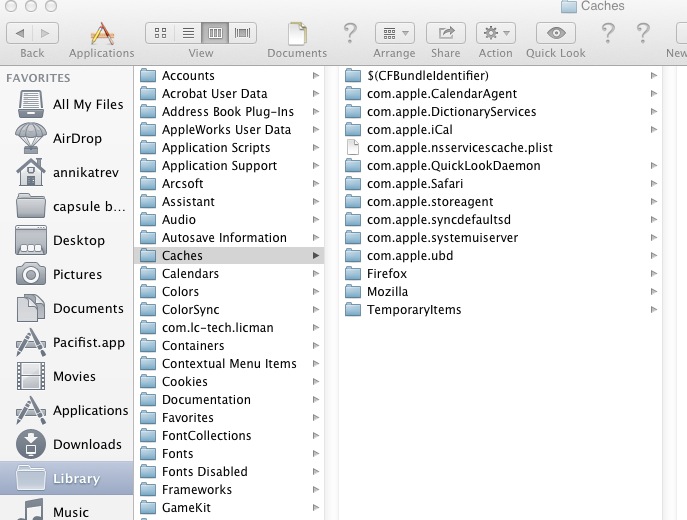The height and width of the screenshot is (520, 687).
Task: Select the Accounts folder
Action: click(x=229, y=76)
